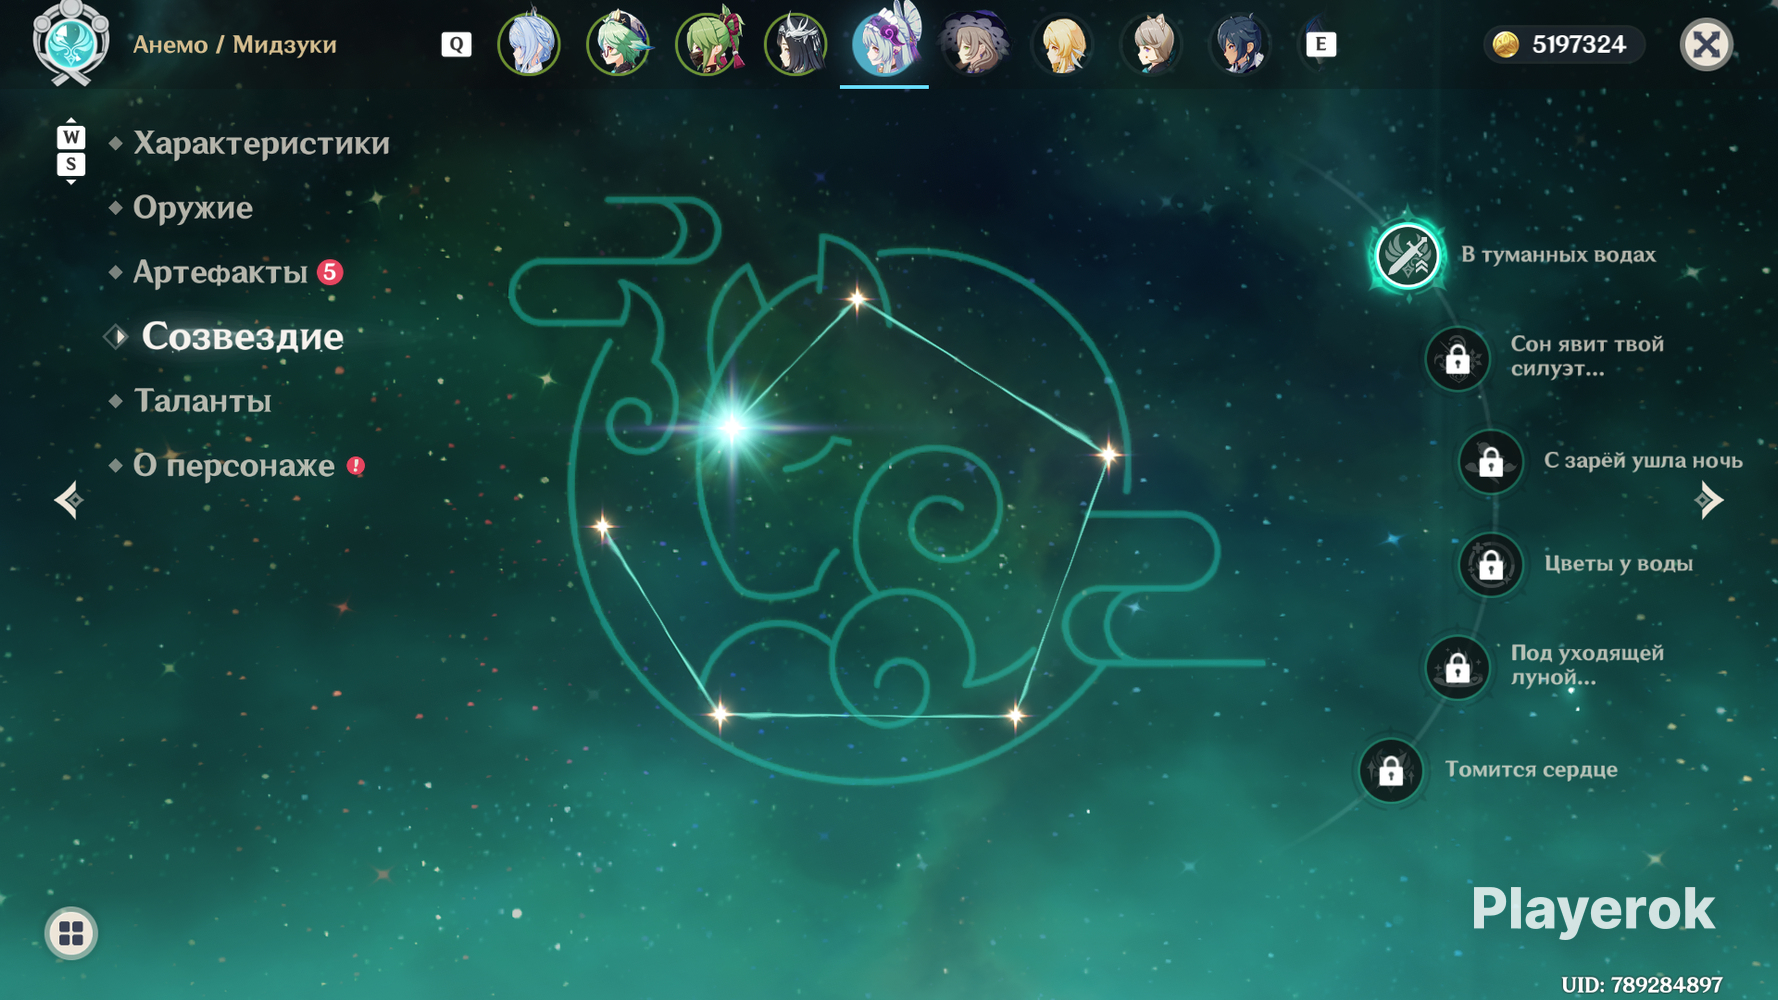The image size is (1778, 1000).
Task: Open the Артефакты menu section
Action: click(220, 272)
